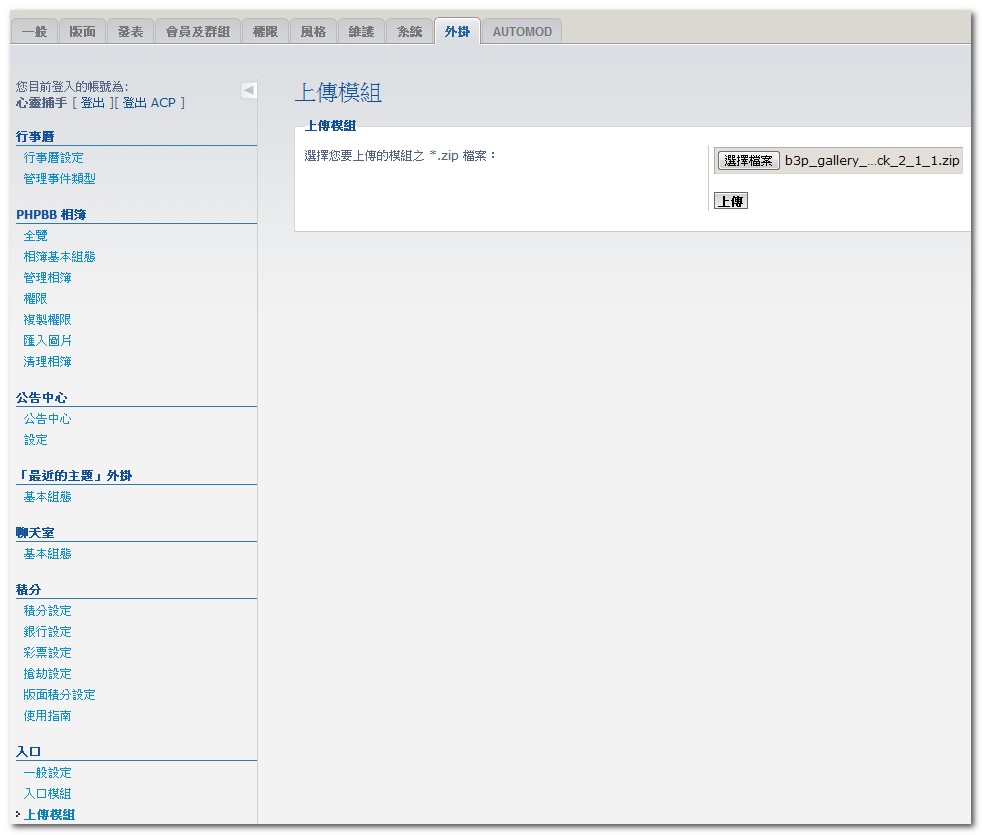Screen dimensions: 982x835
Task: Click the 登出 logout link
Action: [92, 103]
